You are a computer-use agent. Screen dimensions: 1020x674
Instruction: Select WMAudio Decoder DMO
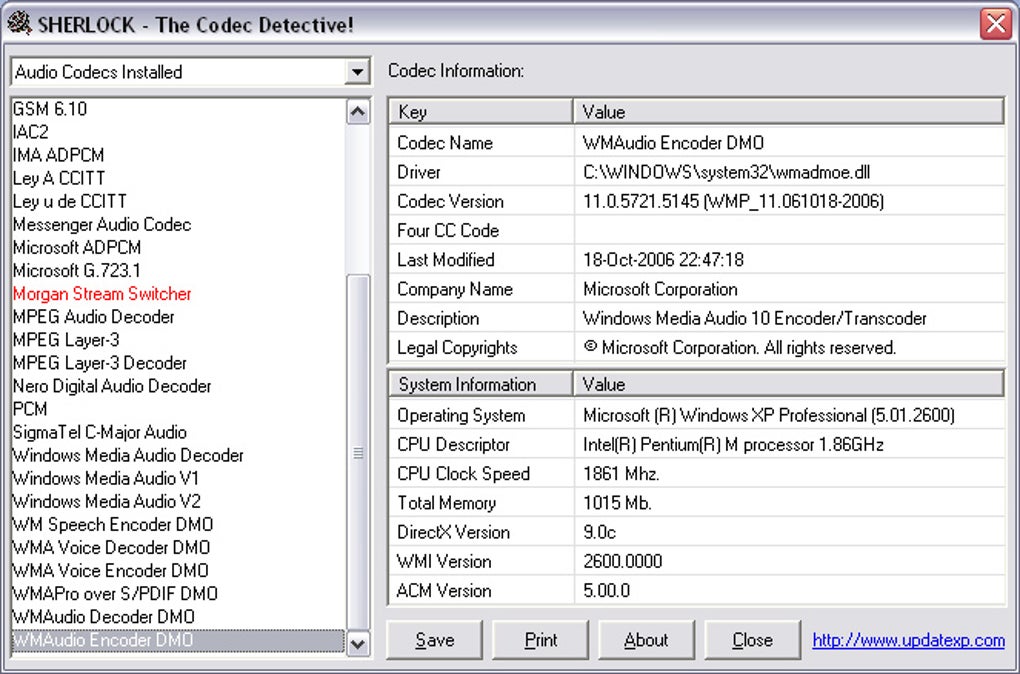(103, 617)
